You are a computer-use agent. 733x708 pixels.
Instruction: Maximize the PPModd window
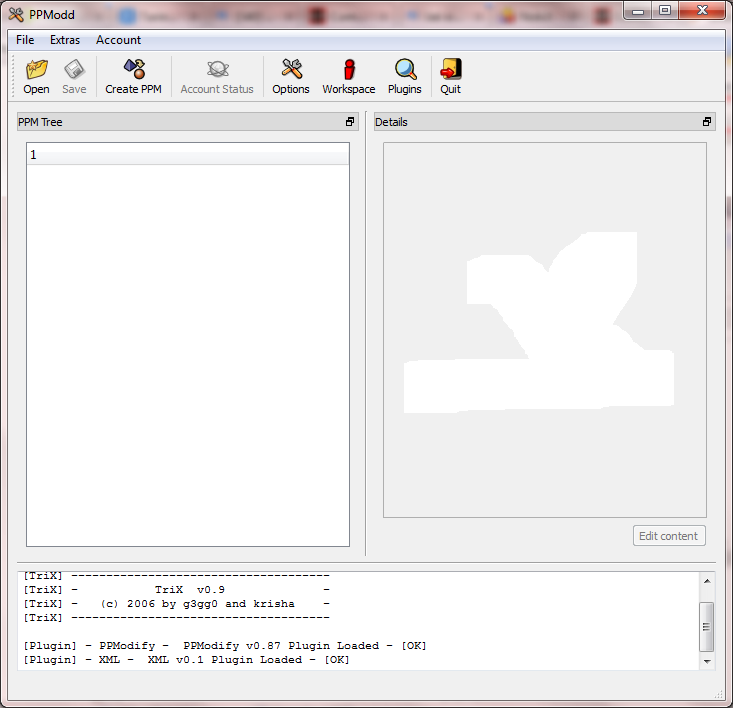(665, 11)
